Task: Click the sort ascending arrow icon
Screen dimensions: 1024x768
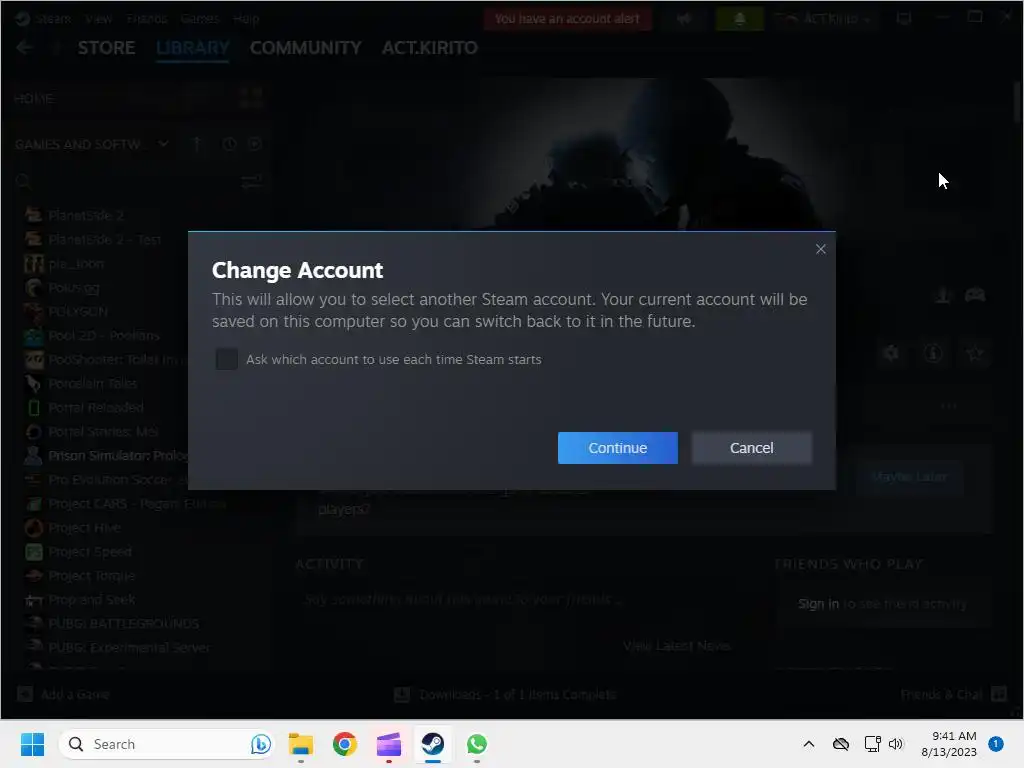Action: [x=197, y=144]
